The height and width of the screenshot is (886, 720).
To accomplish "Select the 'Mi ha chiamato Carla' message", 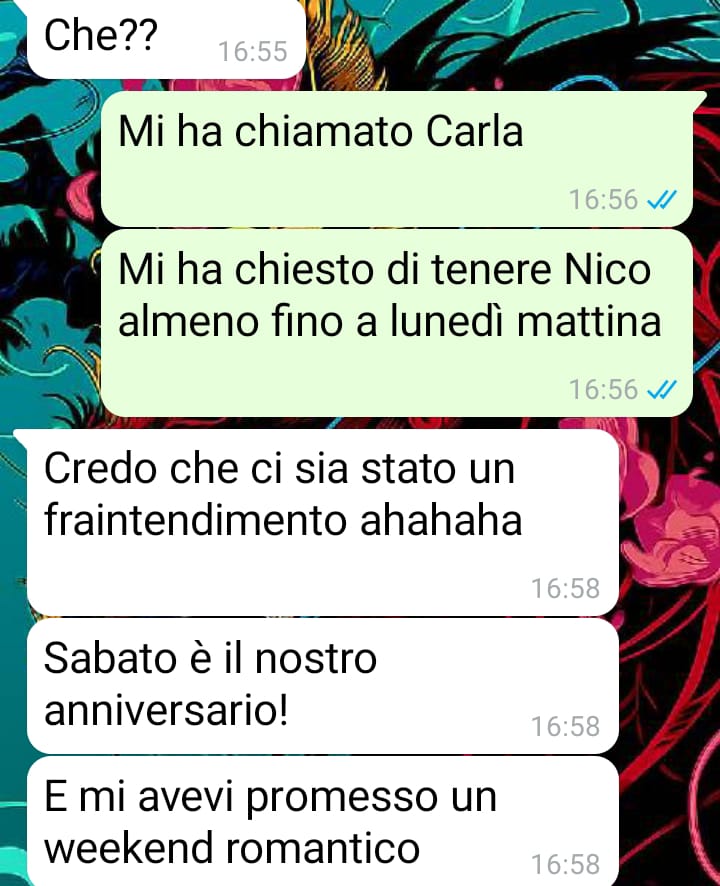I will [397, 159].
